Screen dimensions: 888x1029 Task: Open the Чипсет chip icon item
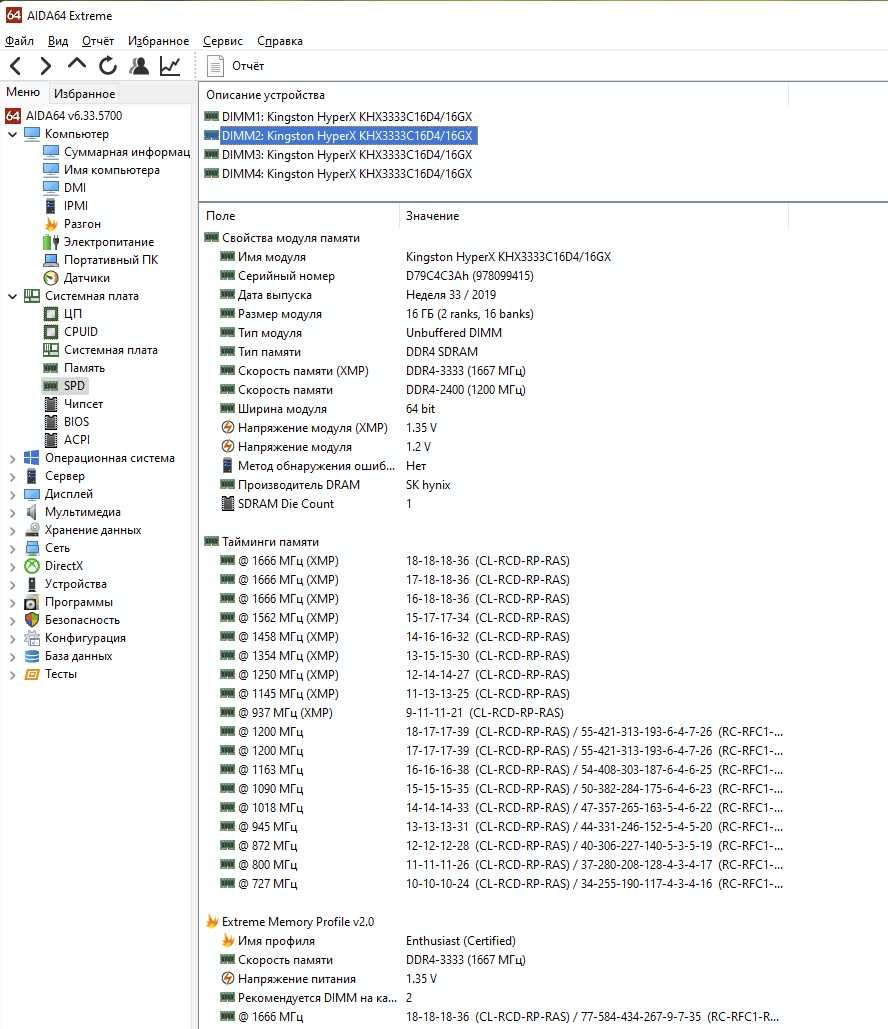(x=51, y=404)
